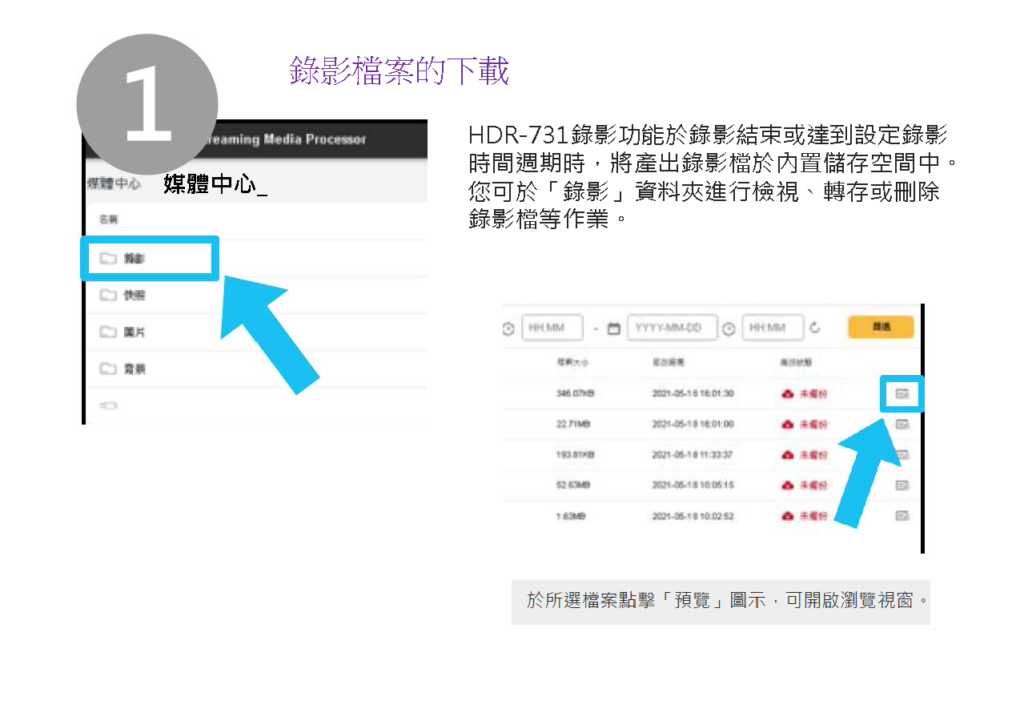
Task: Click the HH:MM field next to refresh icon
Action: 773,328
